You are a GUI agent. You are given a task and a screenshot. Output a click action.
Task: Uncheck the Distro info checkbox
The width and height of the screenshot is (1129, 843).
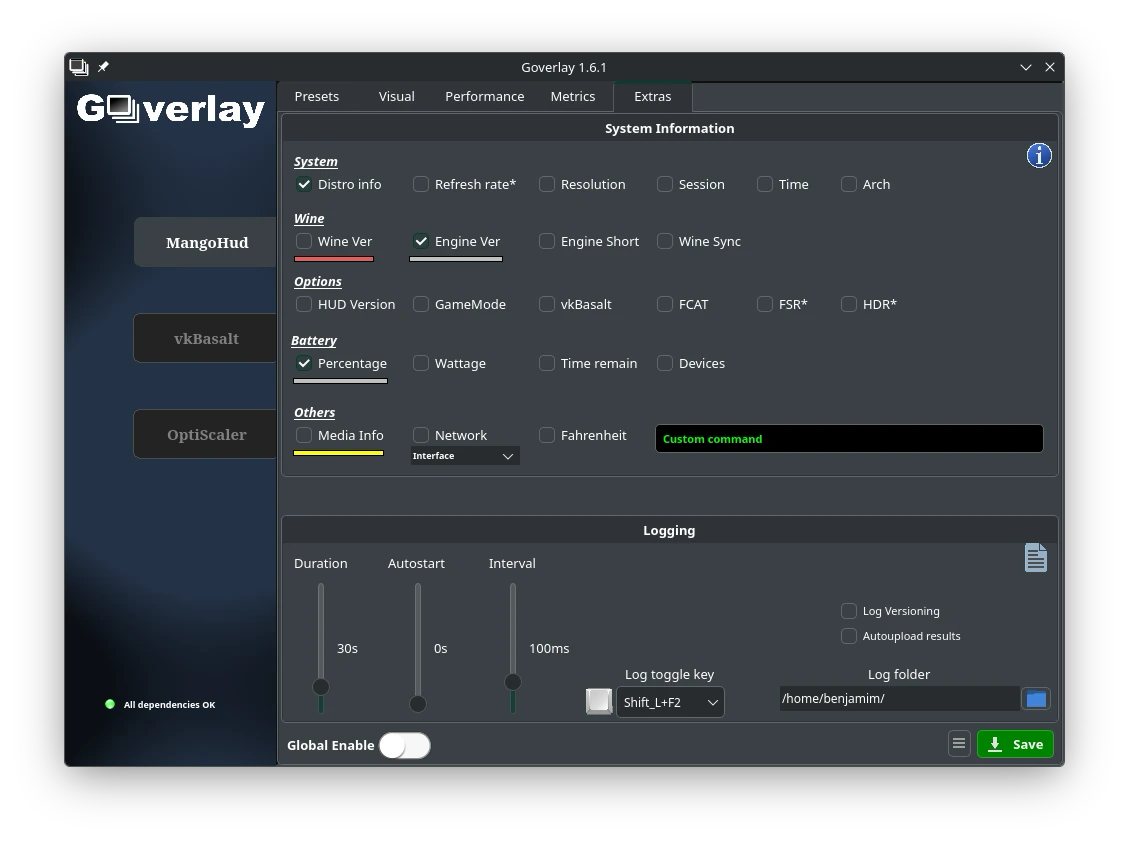click(304, 184)
